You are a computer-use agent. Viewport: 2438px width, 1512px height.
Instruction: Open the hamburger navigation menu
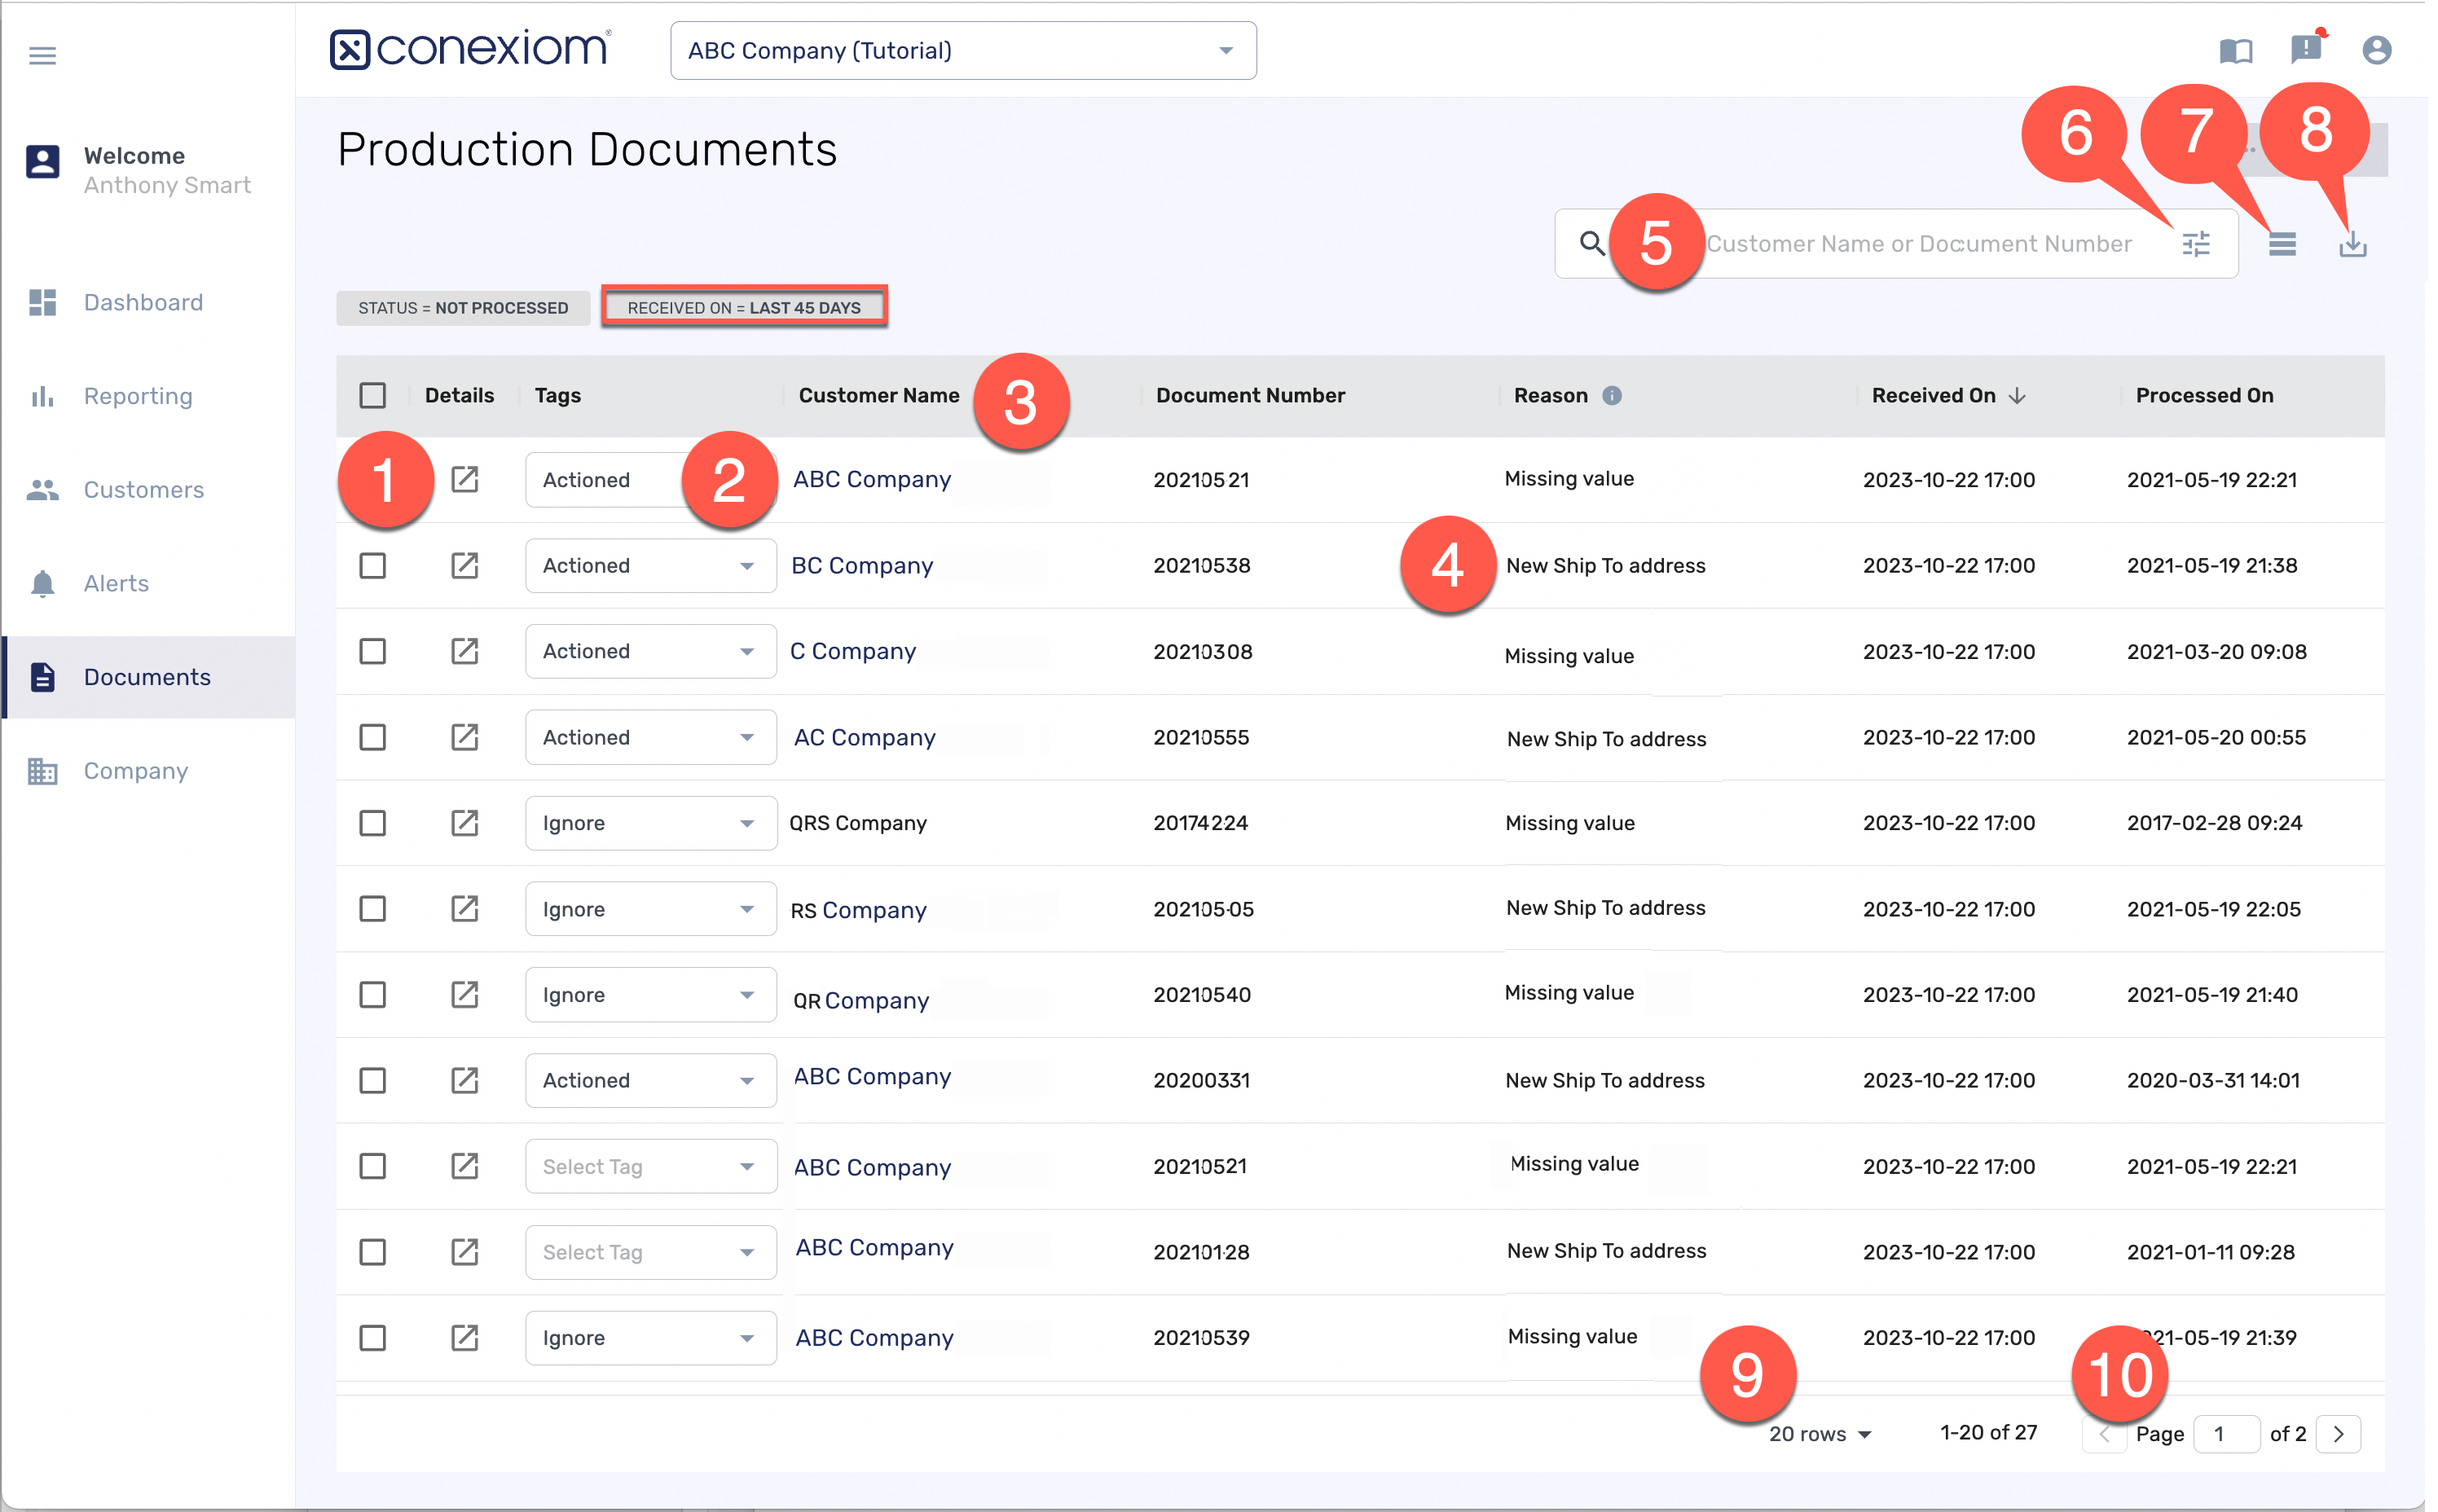click(x=42, y=55)
